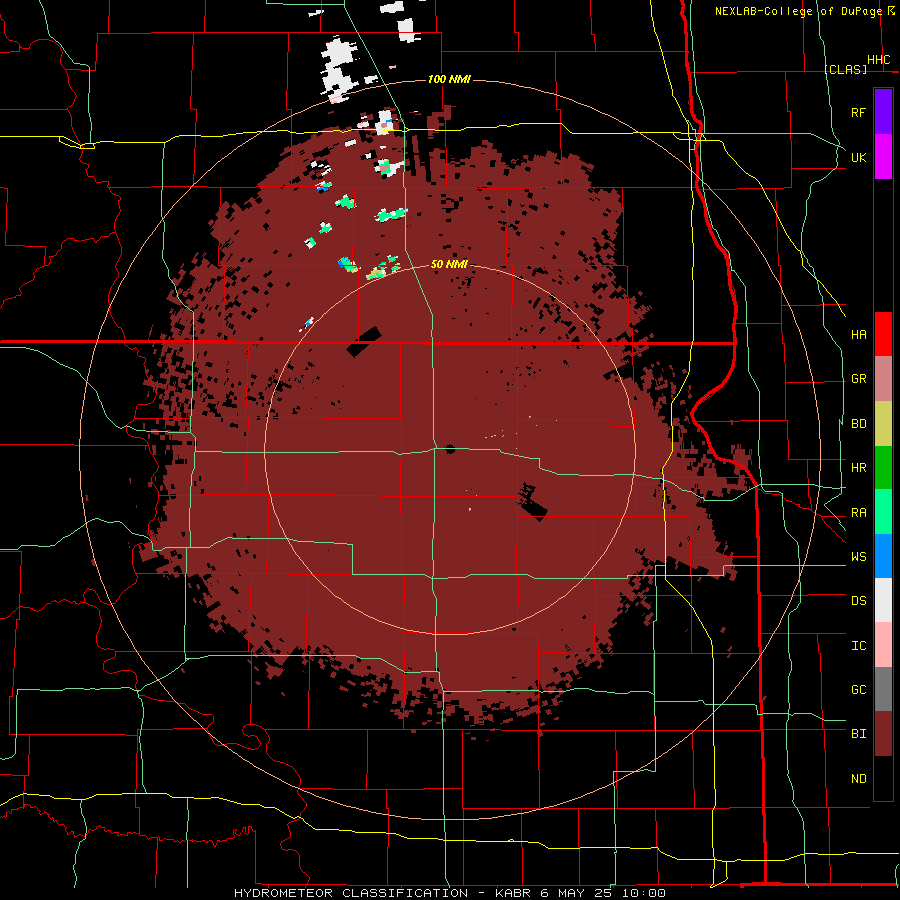This screenshot has width=900, height=900.
Task: Click the 'IC' legend label
Action: point(858,646)
